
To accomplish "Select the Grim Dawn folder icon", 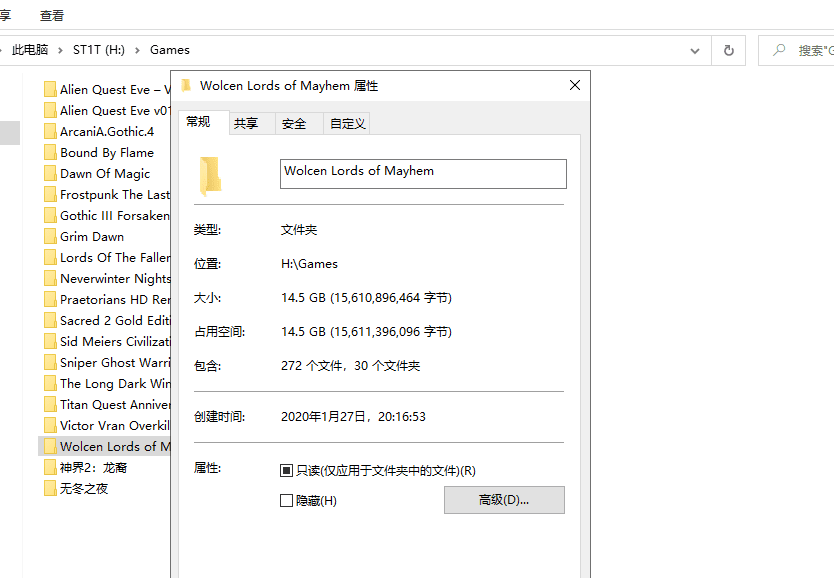I will pyautogui.click(x=51, y=237).
